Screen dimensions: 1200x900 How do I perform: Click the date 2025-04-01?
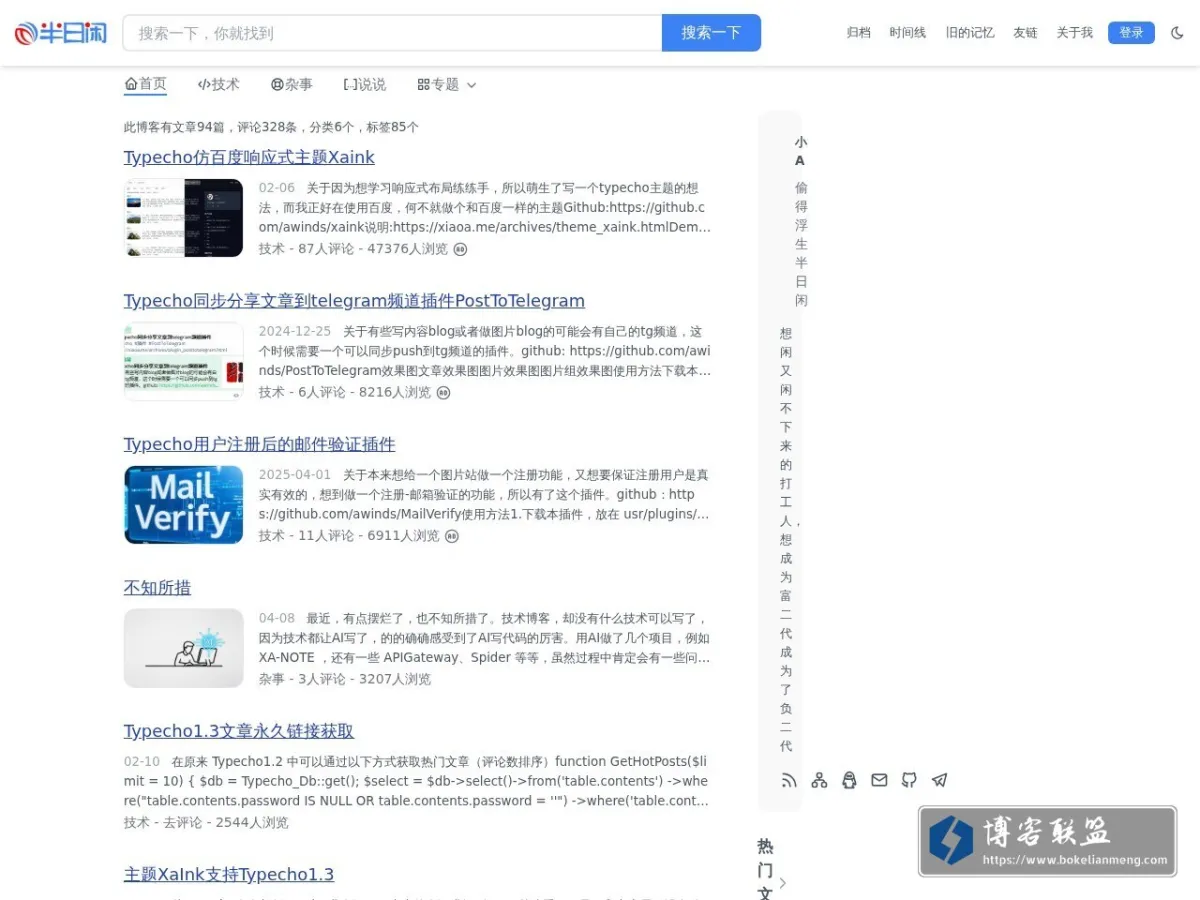295,475
